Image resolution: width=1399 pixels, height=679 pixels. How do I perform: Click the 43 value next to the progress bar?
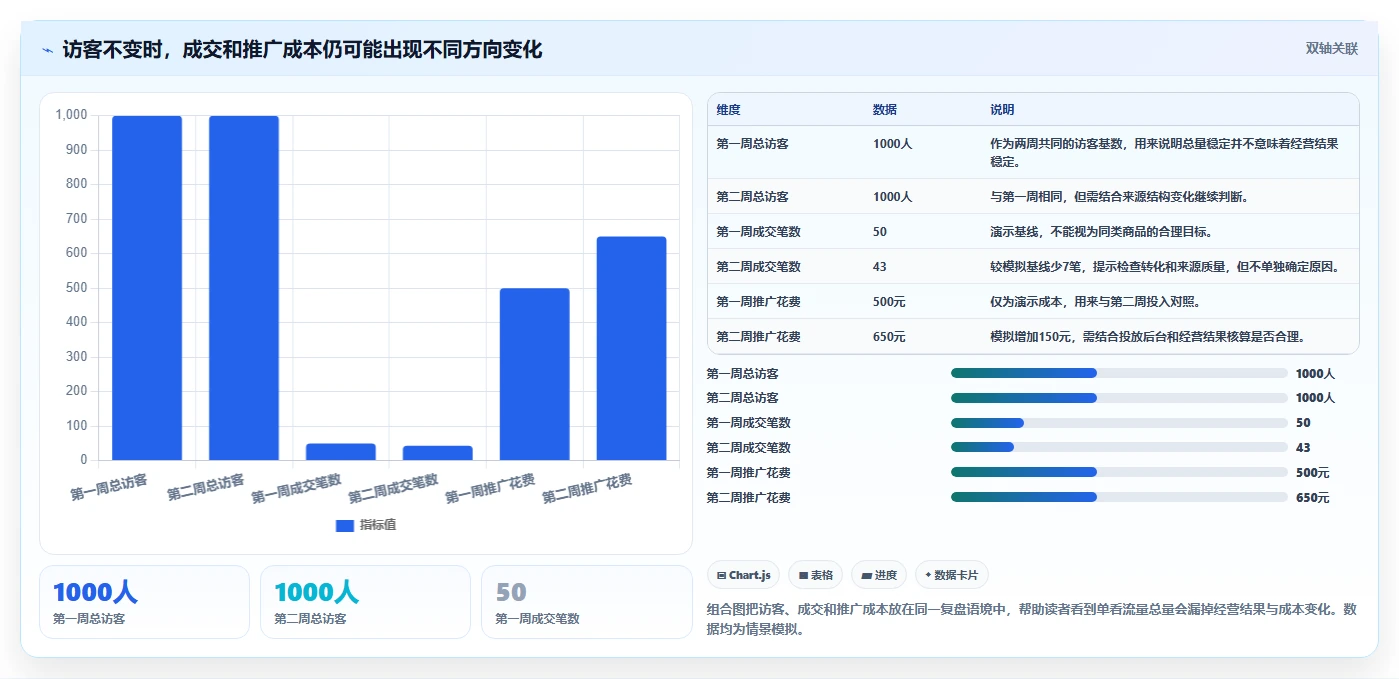(1303, 448)
